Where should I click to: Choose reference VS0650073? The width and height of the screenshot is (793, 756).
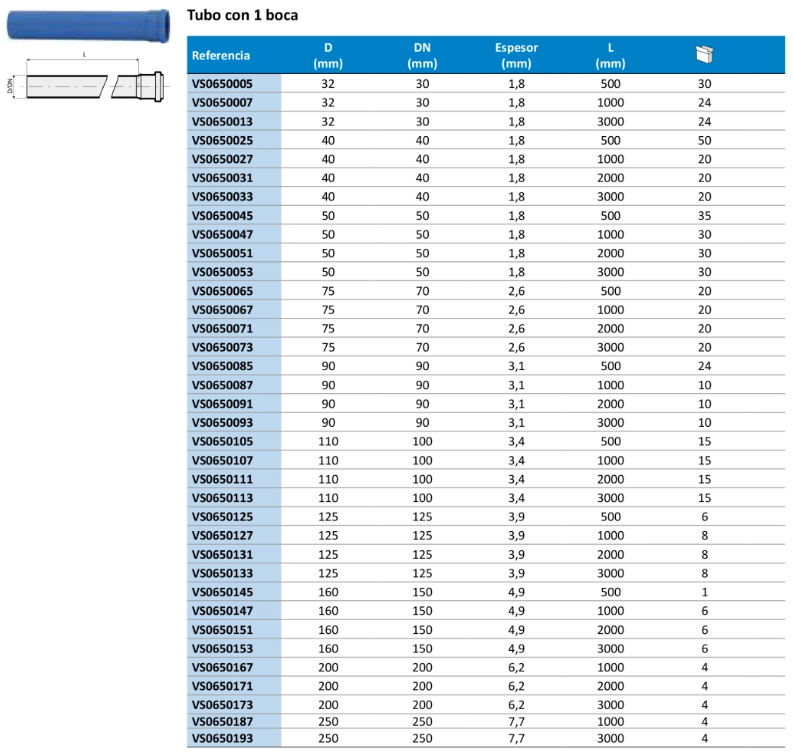pos(222,346)
